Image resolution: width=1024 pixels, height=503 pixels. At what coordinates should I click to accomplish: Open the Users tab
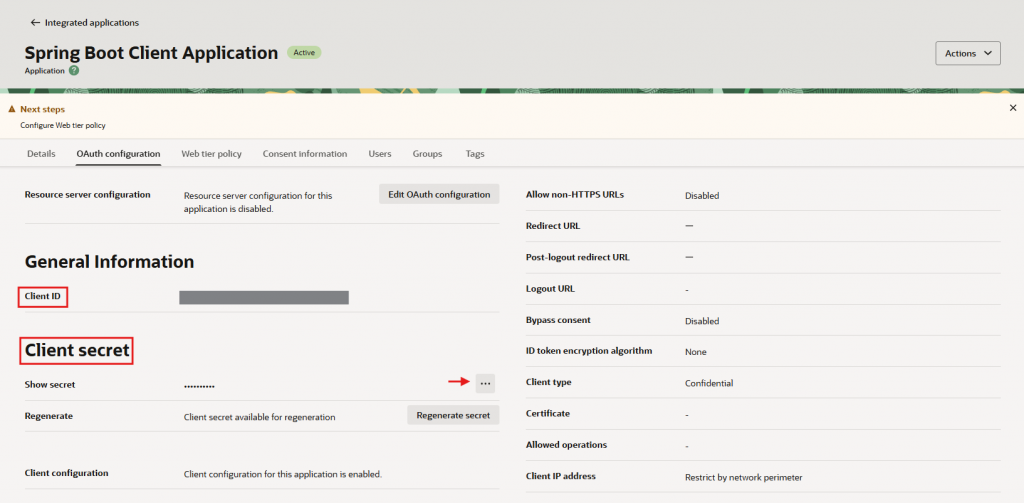tap(380, 154)
